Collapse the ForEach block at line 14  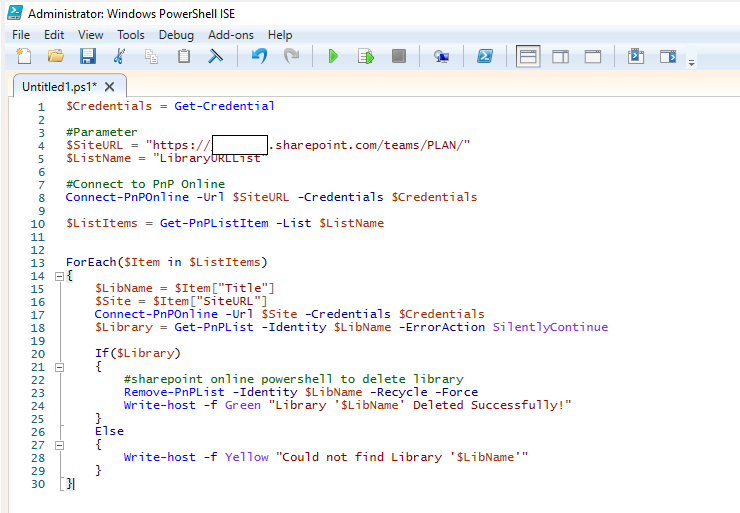tap(59, 276)
